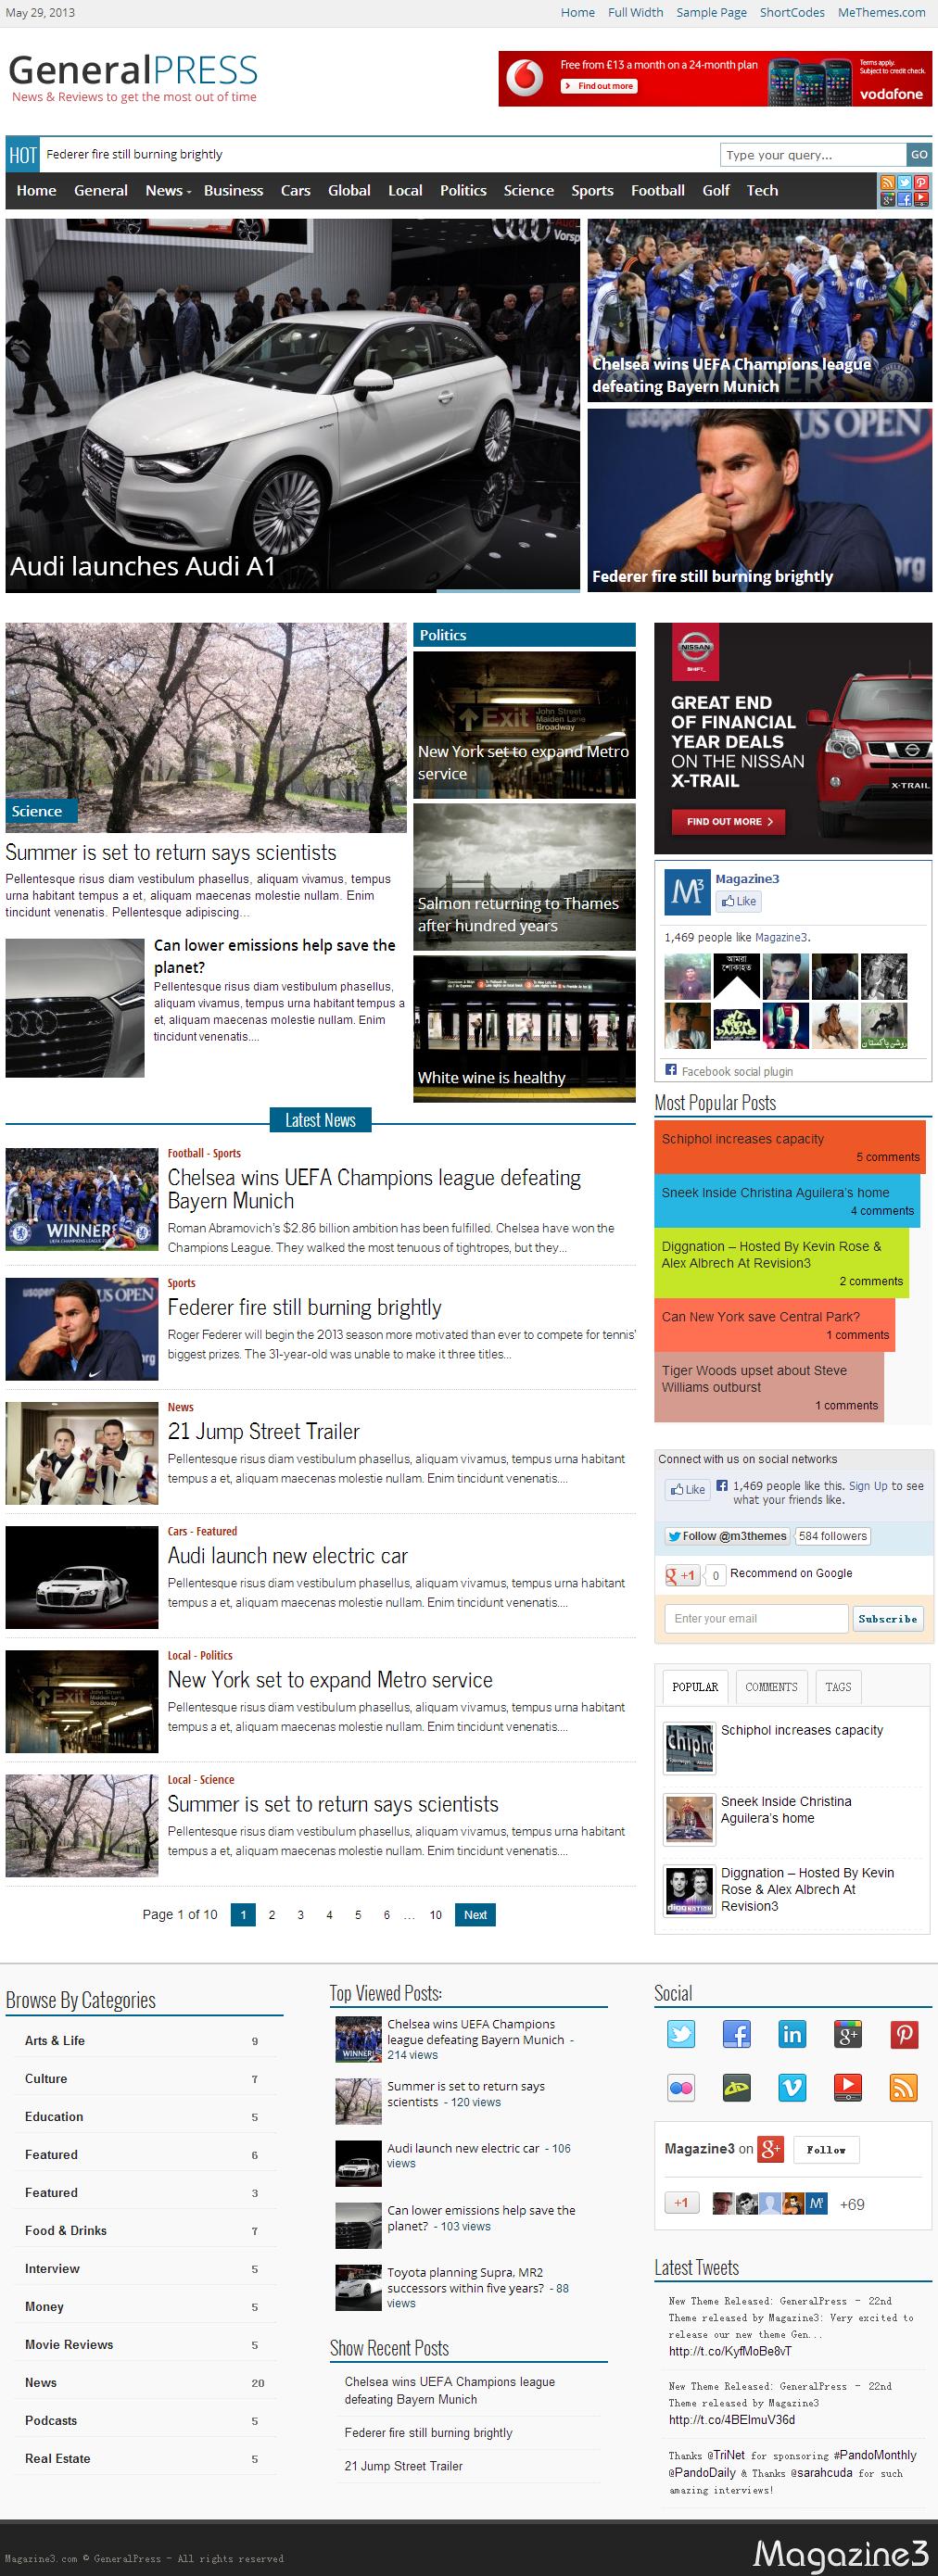Viewport: 938px width, 2576px height.
Task: Click Full Width in top menu
Action: pyautogui.click(x=635, y=13)
